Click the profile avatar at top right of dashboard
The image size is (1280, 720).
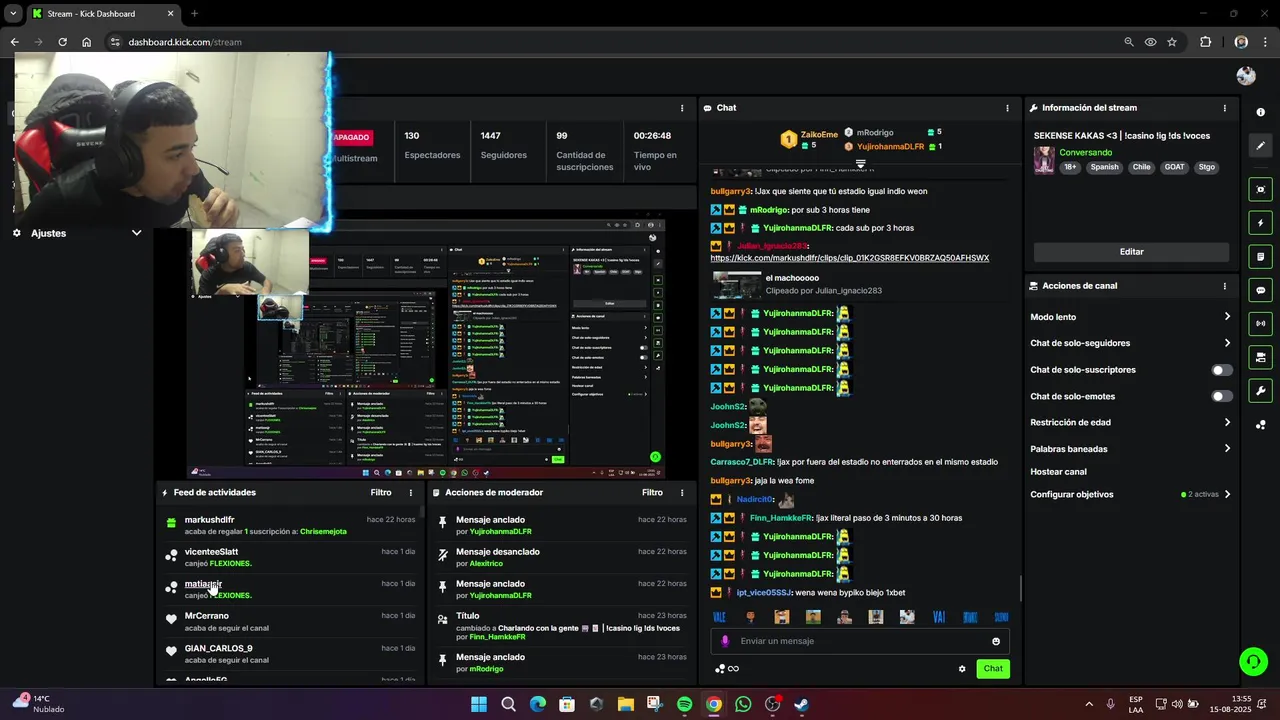1246,76
